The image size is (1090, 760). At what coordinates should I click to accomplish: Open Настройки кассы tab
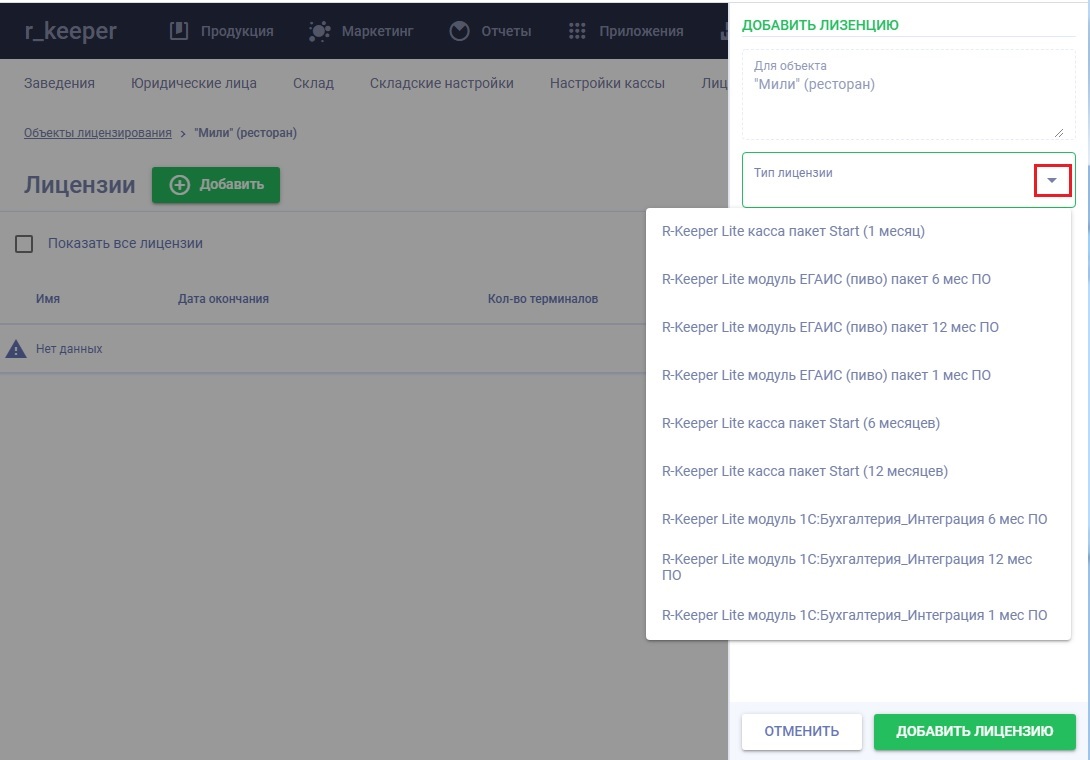point(608,83)
